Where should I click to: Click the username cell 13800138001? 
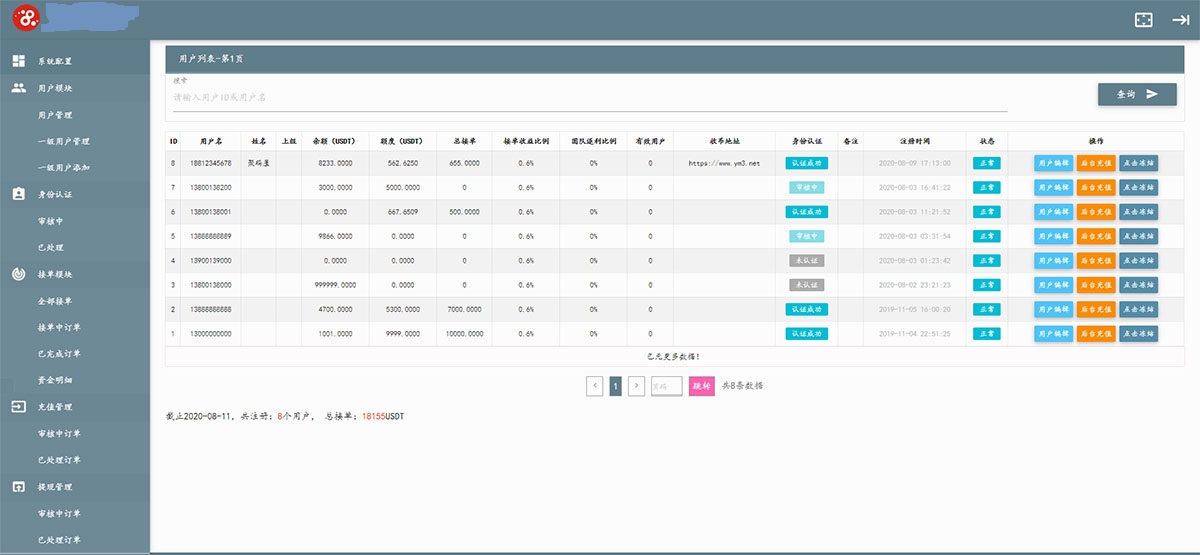[211, 212]
